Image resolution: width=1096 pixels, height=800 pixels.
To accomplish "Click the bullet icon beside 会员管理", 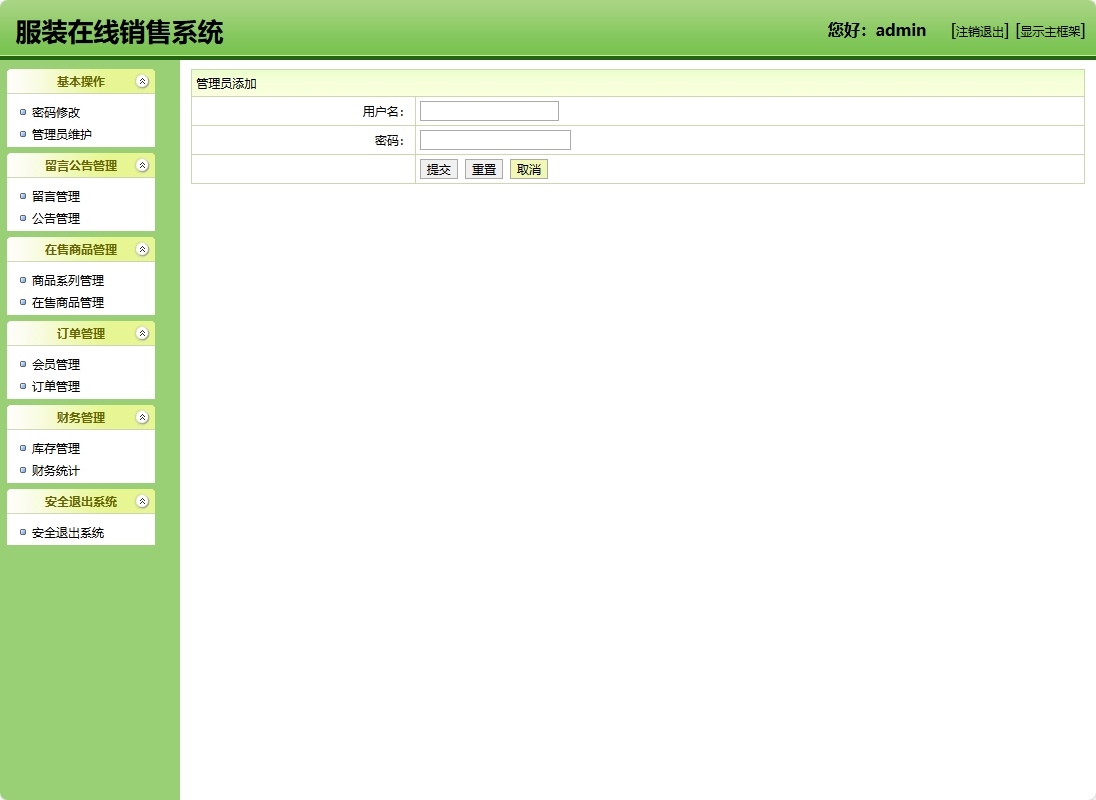I will tap(23, 364).
